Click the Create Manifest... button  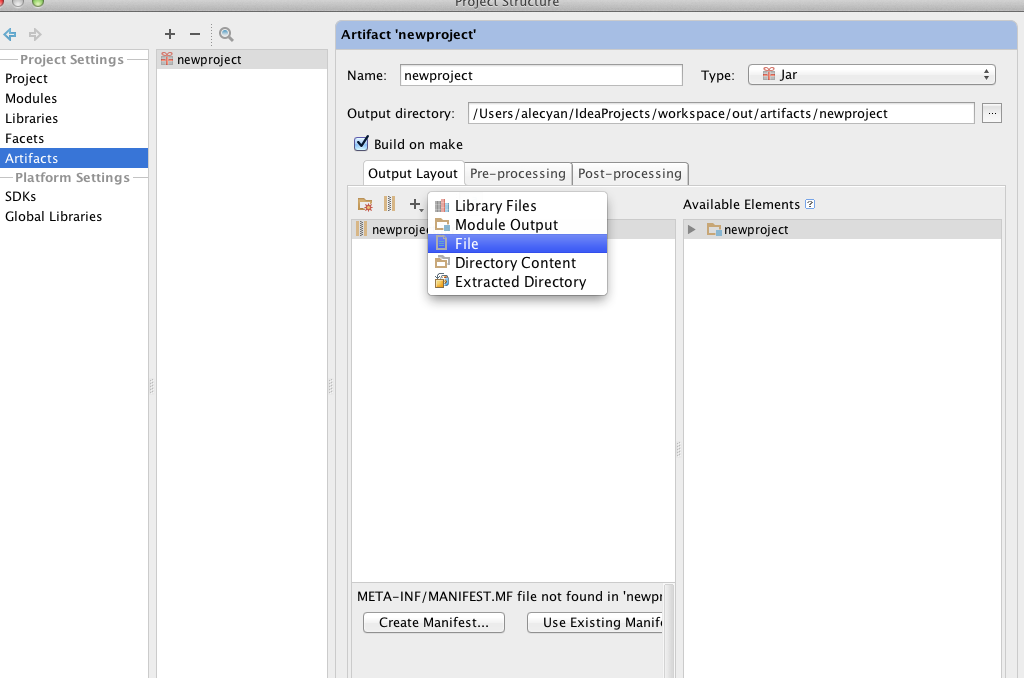tap(434, 622)
